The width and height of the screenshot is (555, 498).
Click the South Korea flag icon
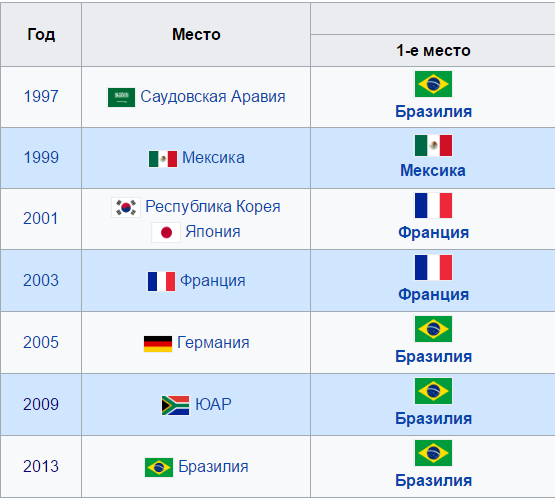pos(126,207)
